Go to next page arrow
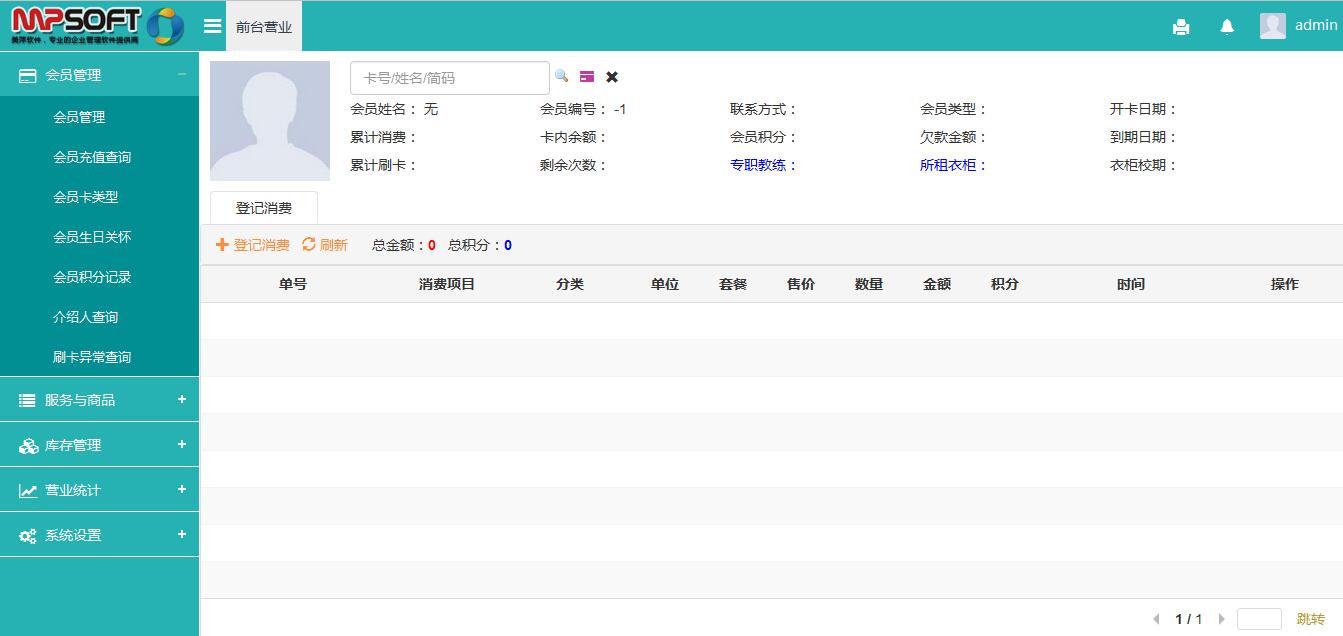 pyautogui.click(x=1221, y=619)
